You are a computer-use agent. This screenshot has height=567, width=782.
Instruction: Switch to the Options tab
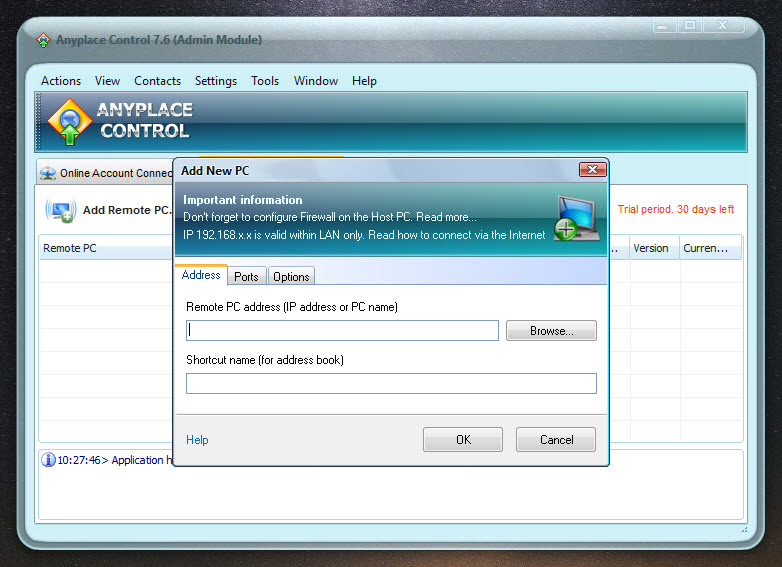coord(291,277)
